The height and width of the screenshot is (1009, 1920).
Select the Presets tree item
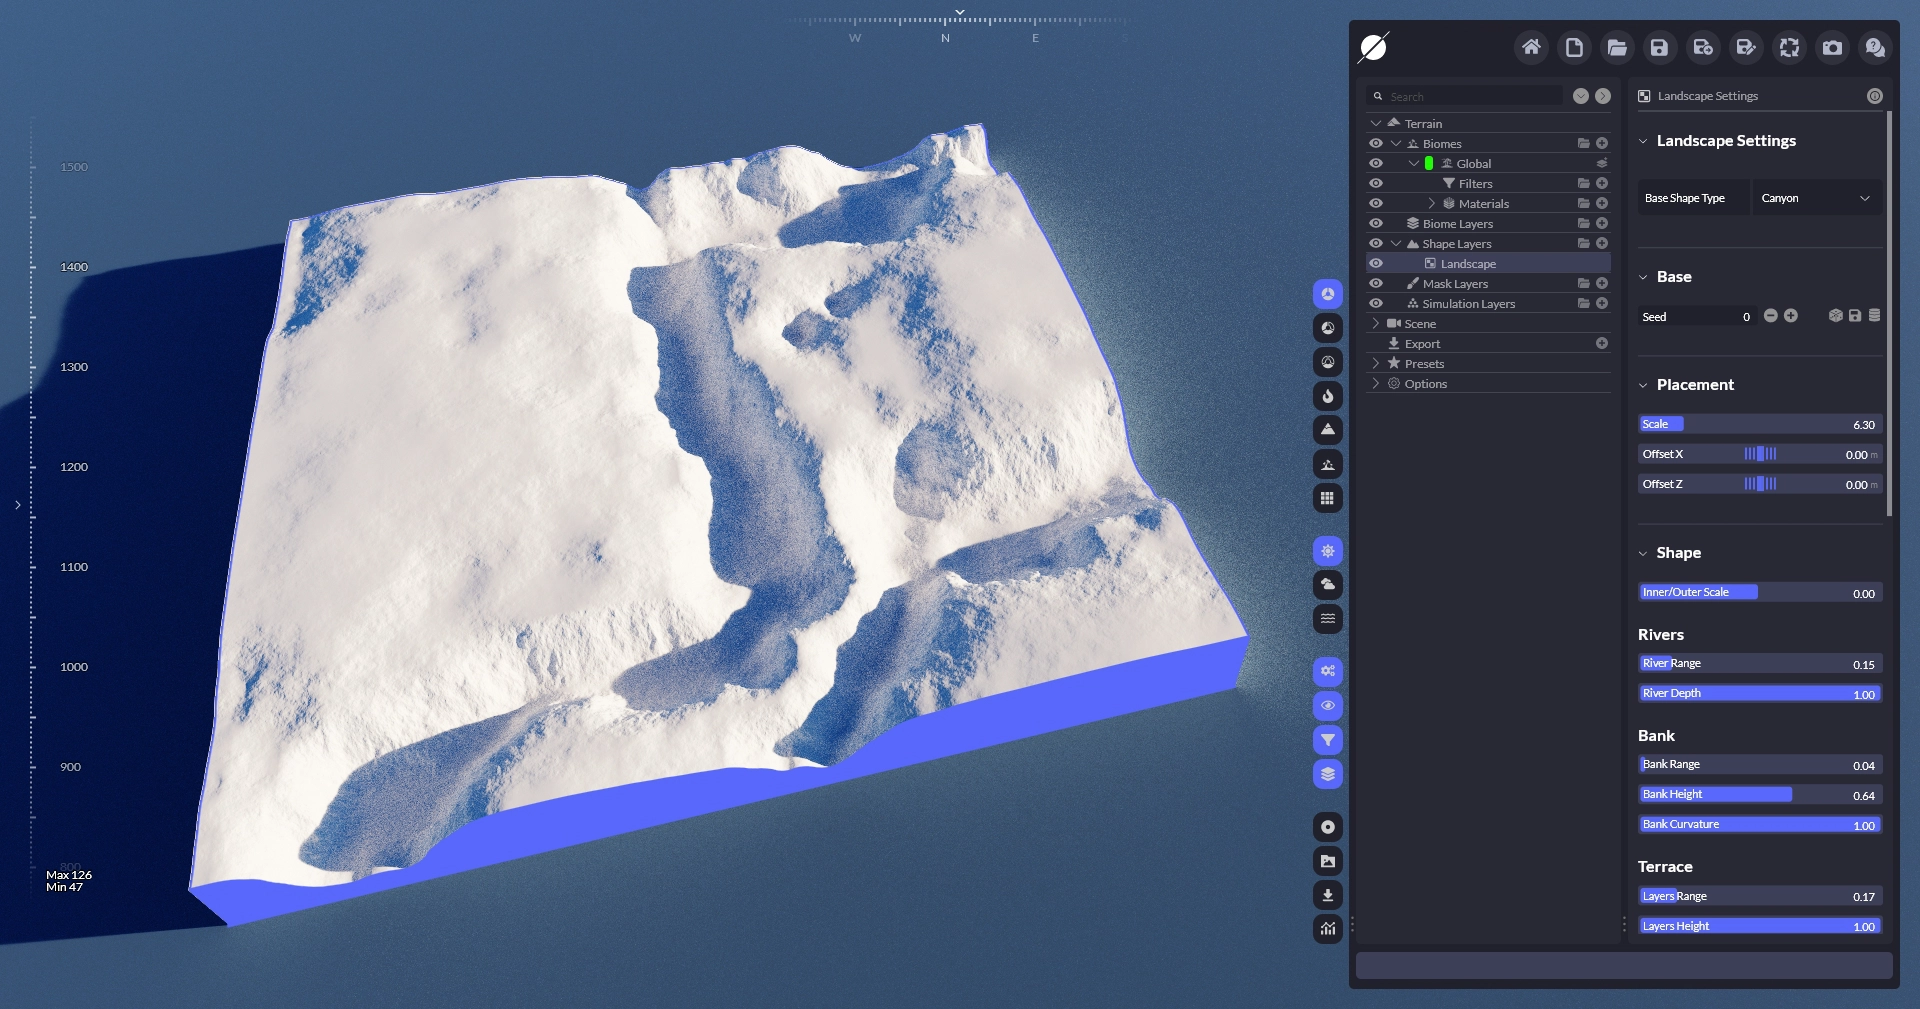pyautogui.click(x=1424, y=364)
